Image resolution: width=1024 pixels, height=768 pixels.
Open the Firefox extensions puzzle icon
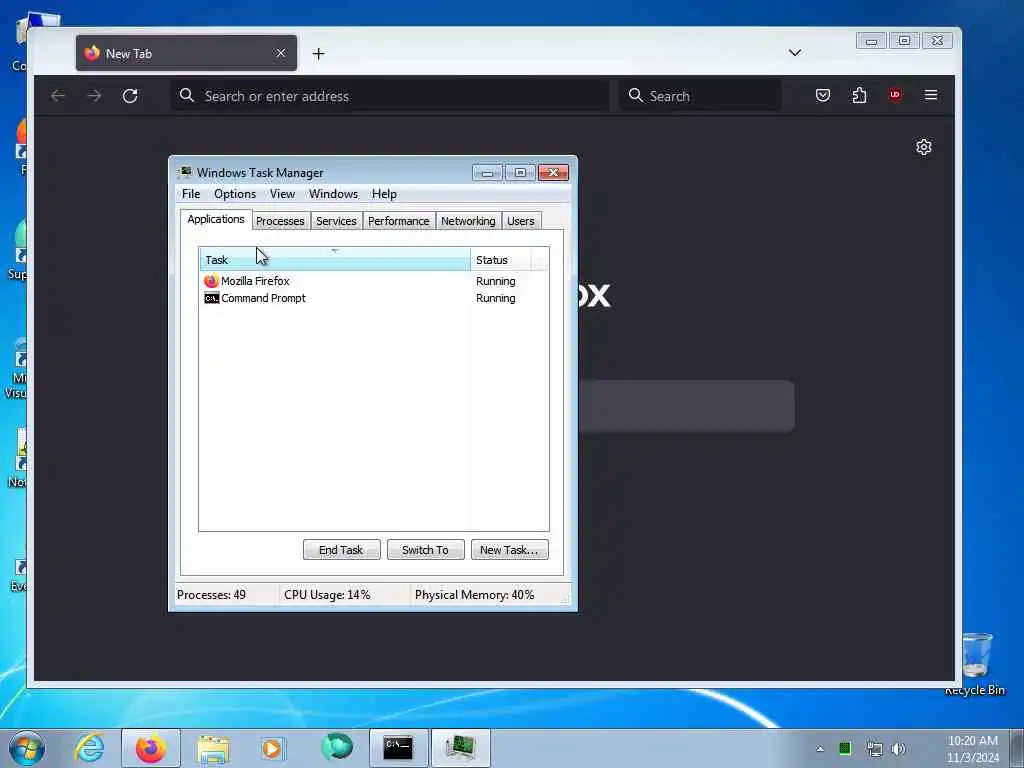coord(859,95)
